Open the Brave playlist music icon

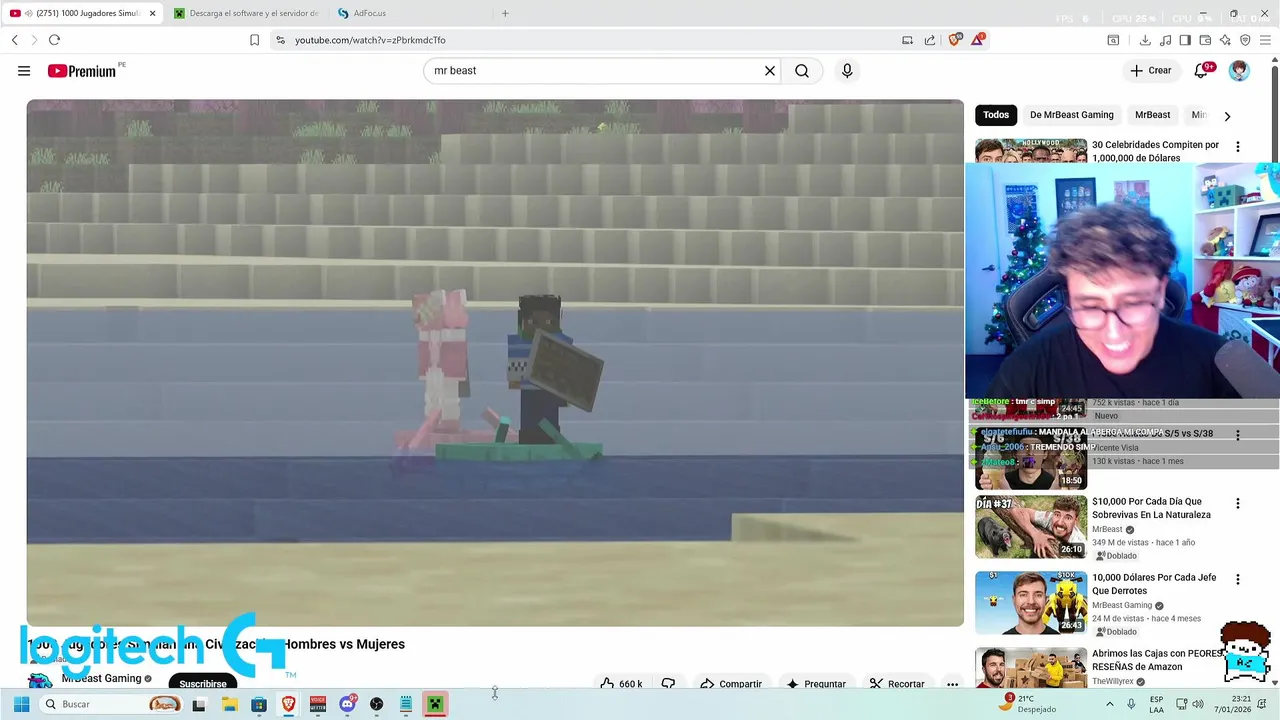[1165, 40]
